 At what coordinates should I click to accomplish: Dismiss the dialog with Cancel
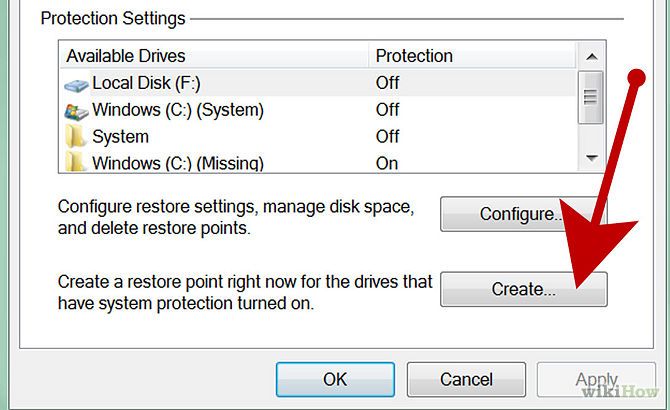[465, 380]
